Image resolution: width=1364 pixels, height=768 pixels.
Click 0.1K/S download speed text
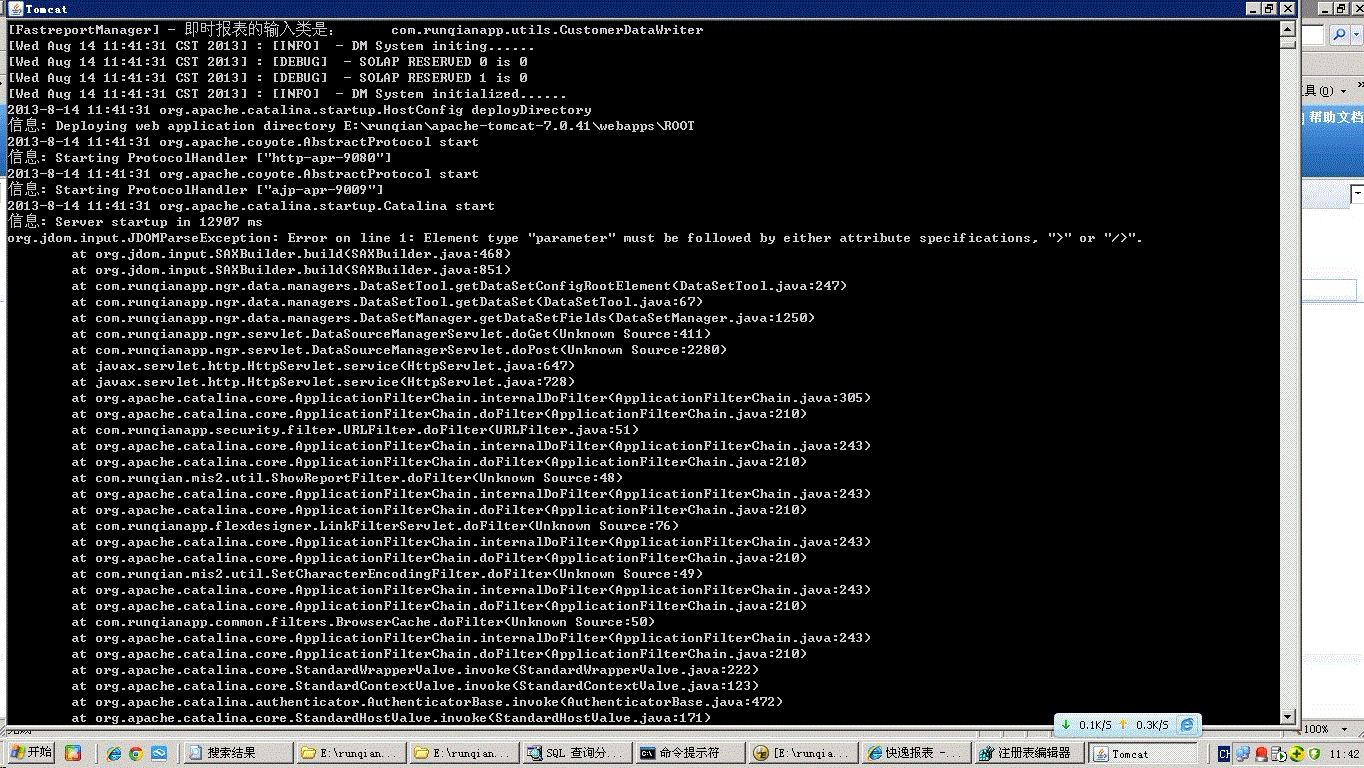1096,726
